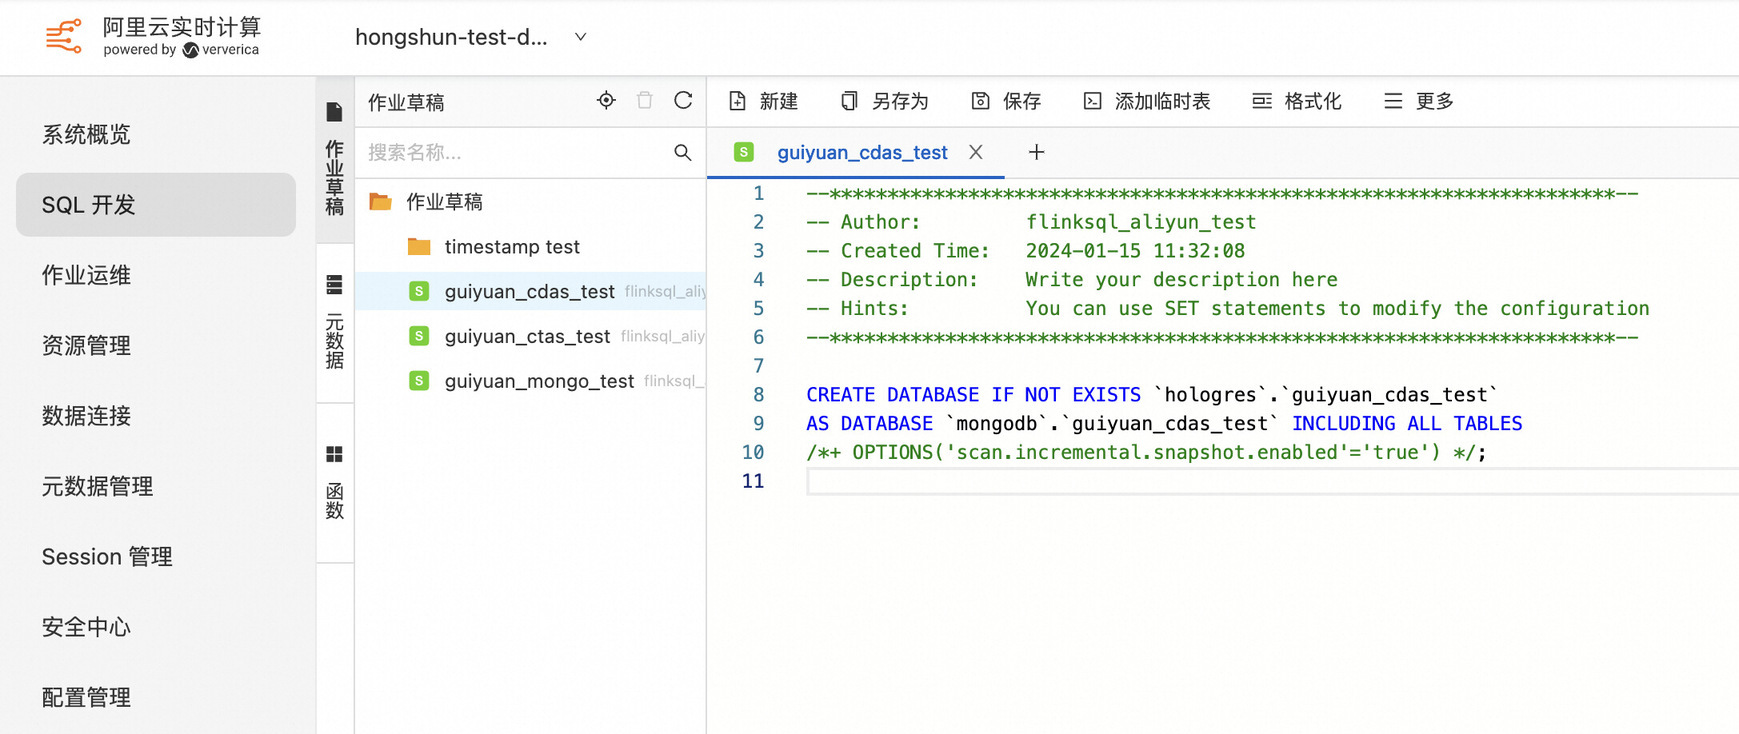Select SQL 开发 in the sidebar

pyautogui.click(x=156, y=205)
